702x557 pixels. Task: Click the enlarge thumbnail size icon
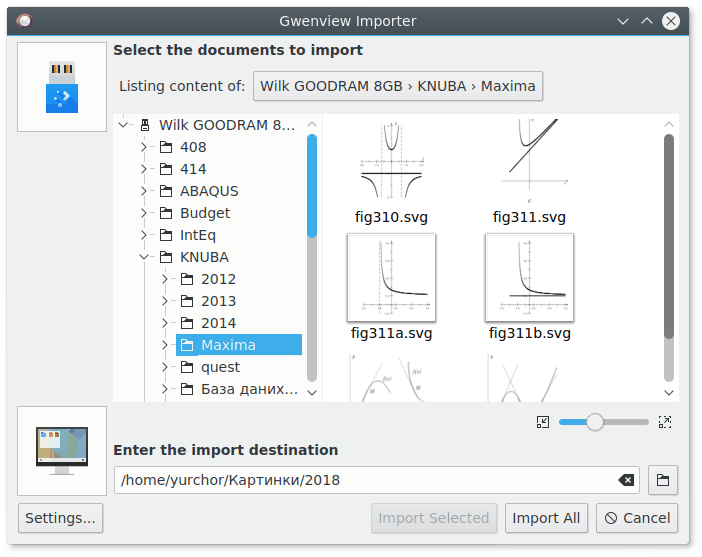(x=665, y=422)
